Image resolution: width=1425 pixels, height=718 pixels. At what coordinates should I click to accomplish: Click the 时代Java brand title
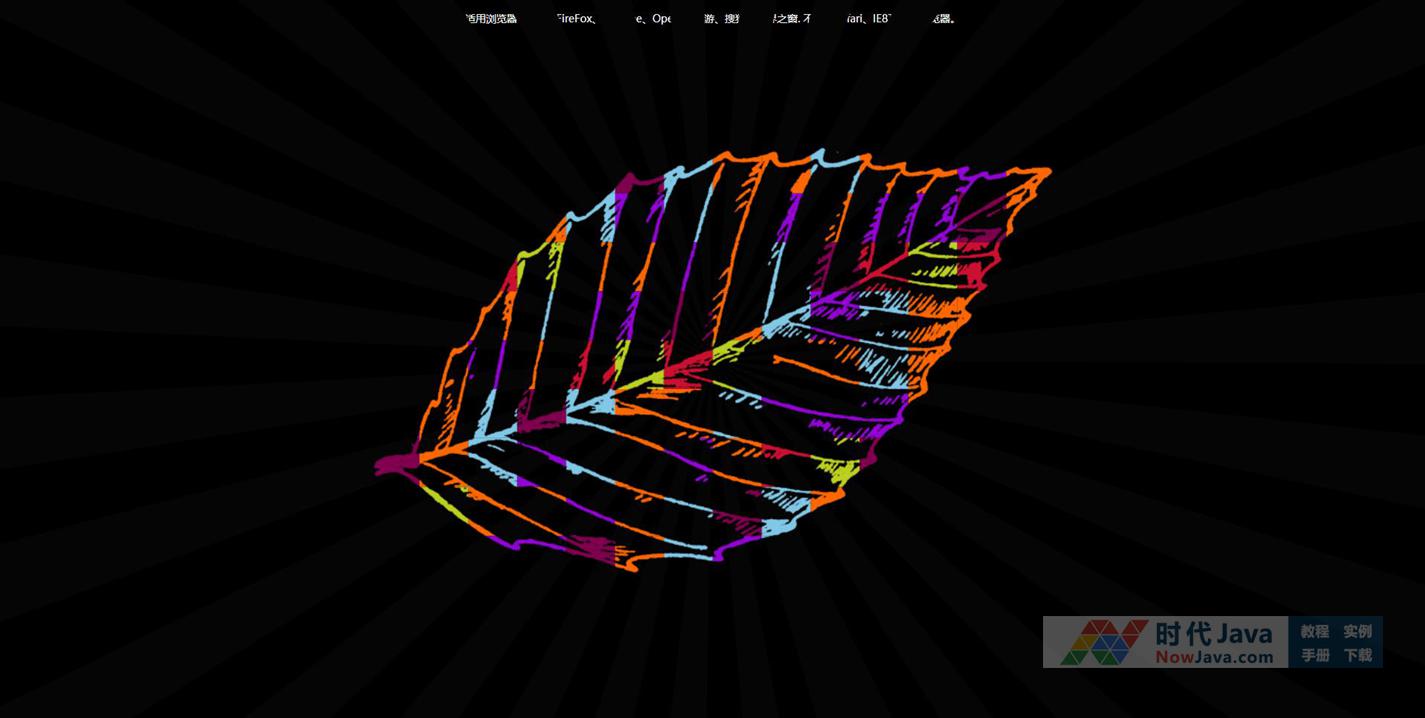1214,633
